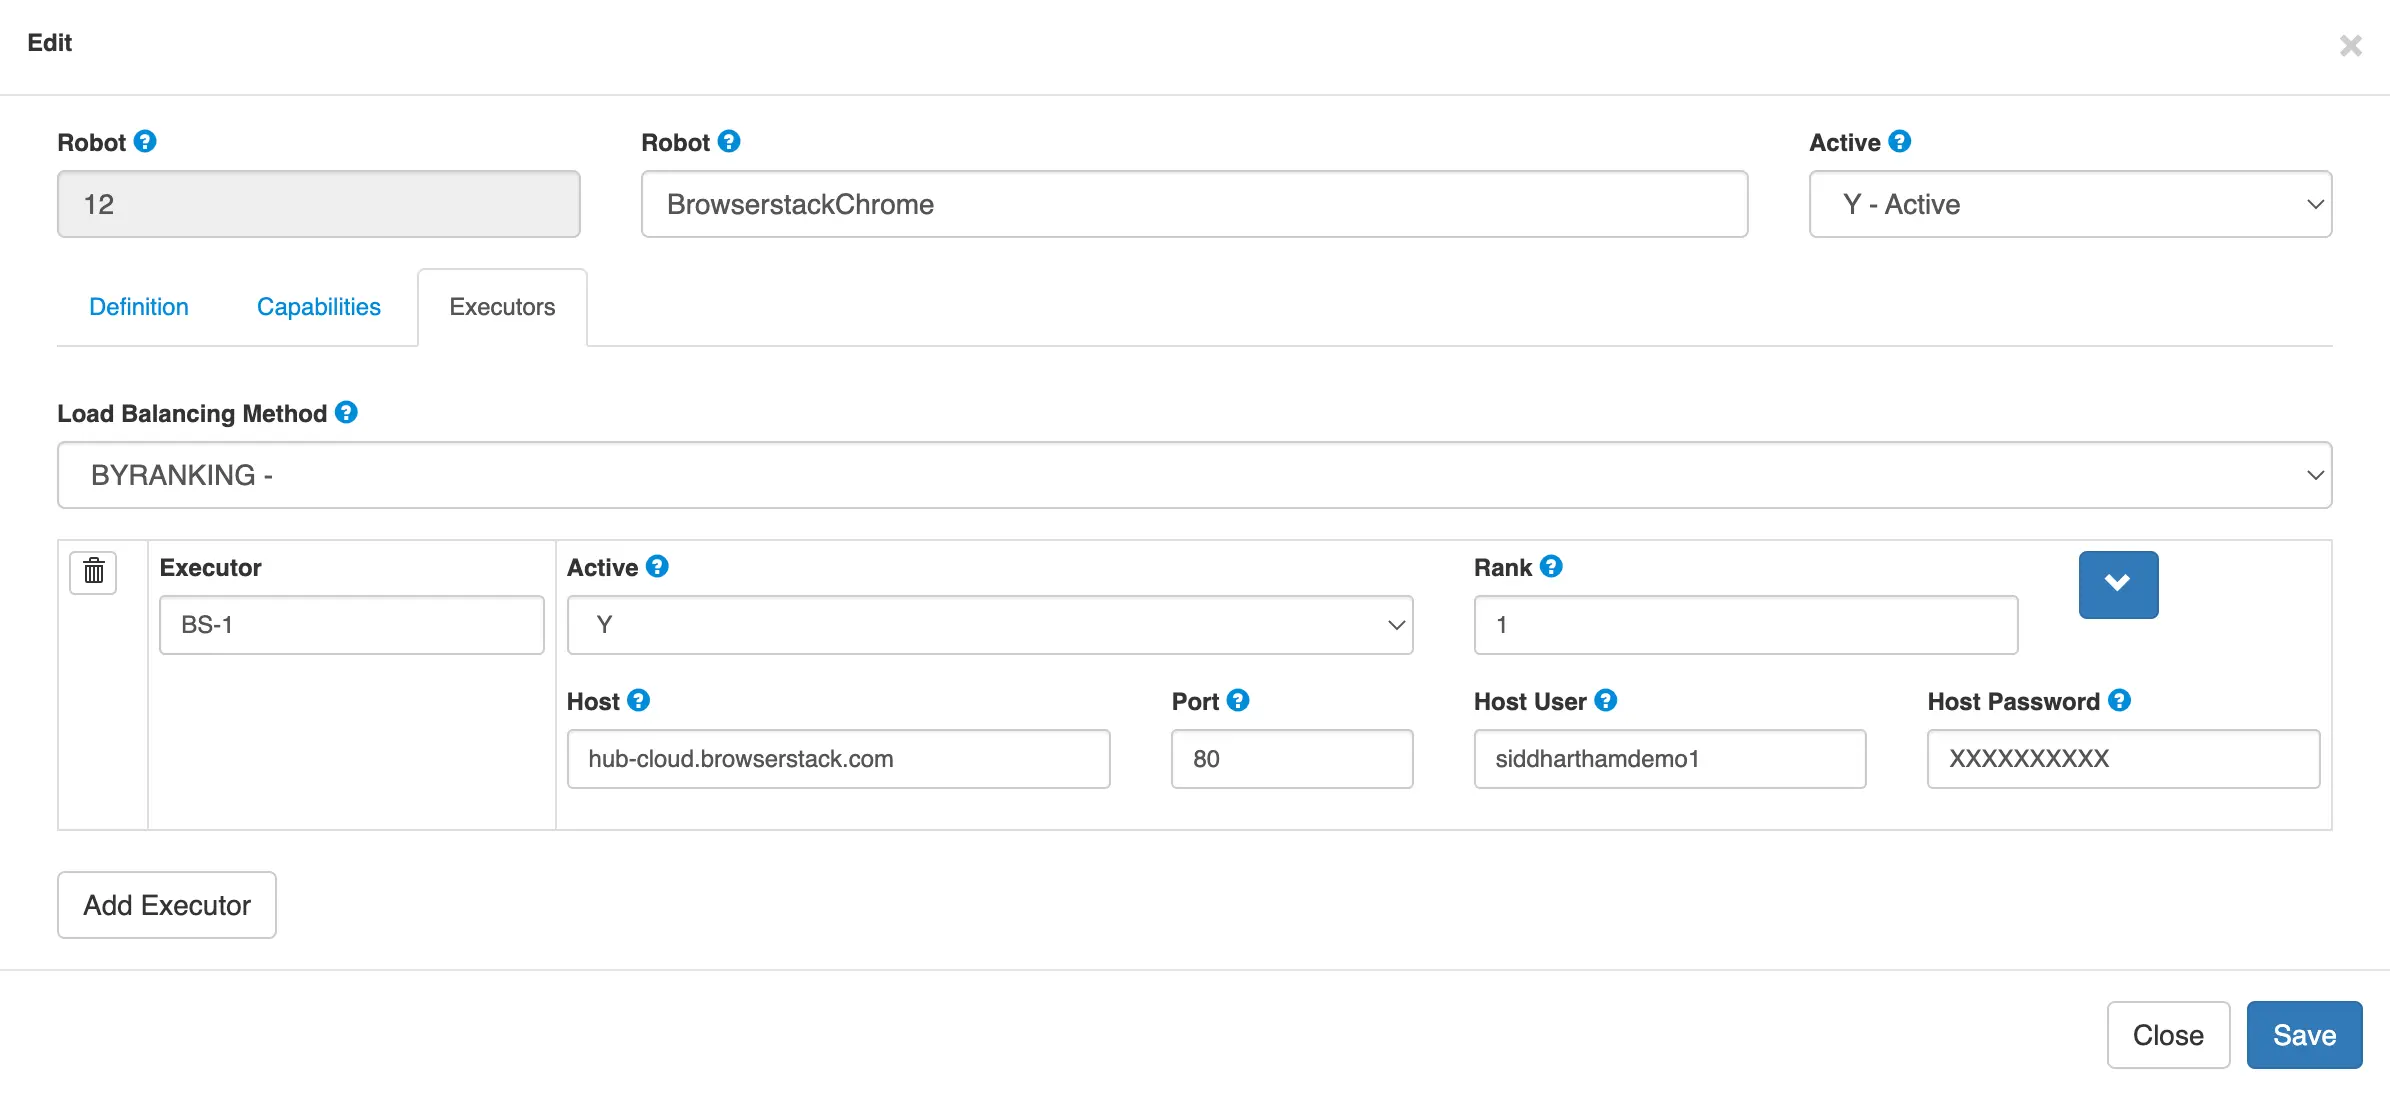
Task: Click the trash icon to delete executor BS-1
Action: pyautogui.click(x=93, y=572)
